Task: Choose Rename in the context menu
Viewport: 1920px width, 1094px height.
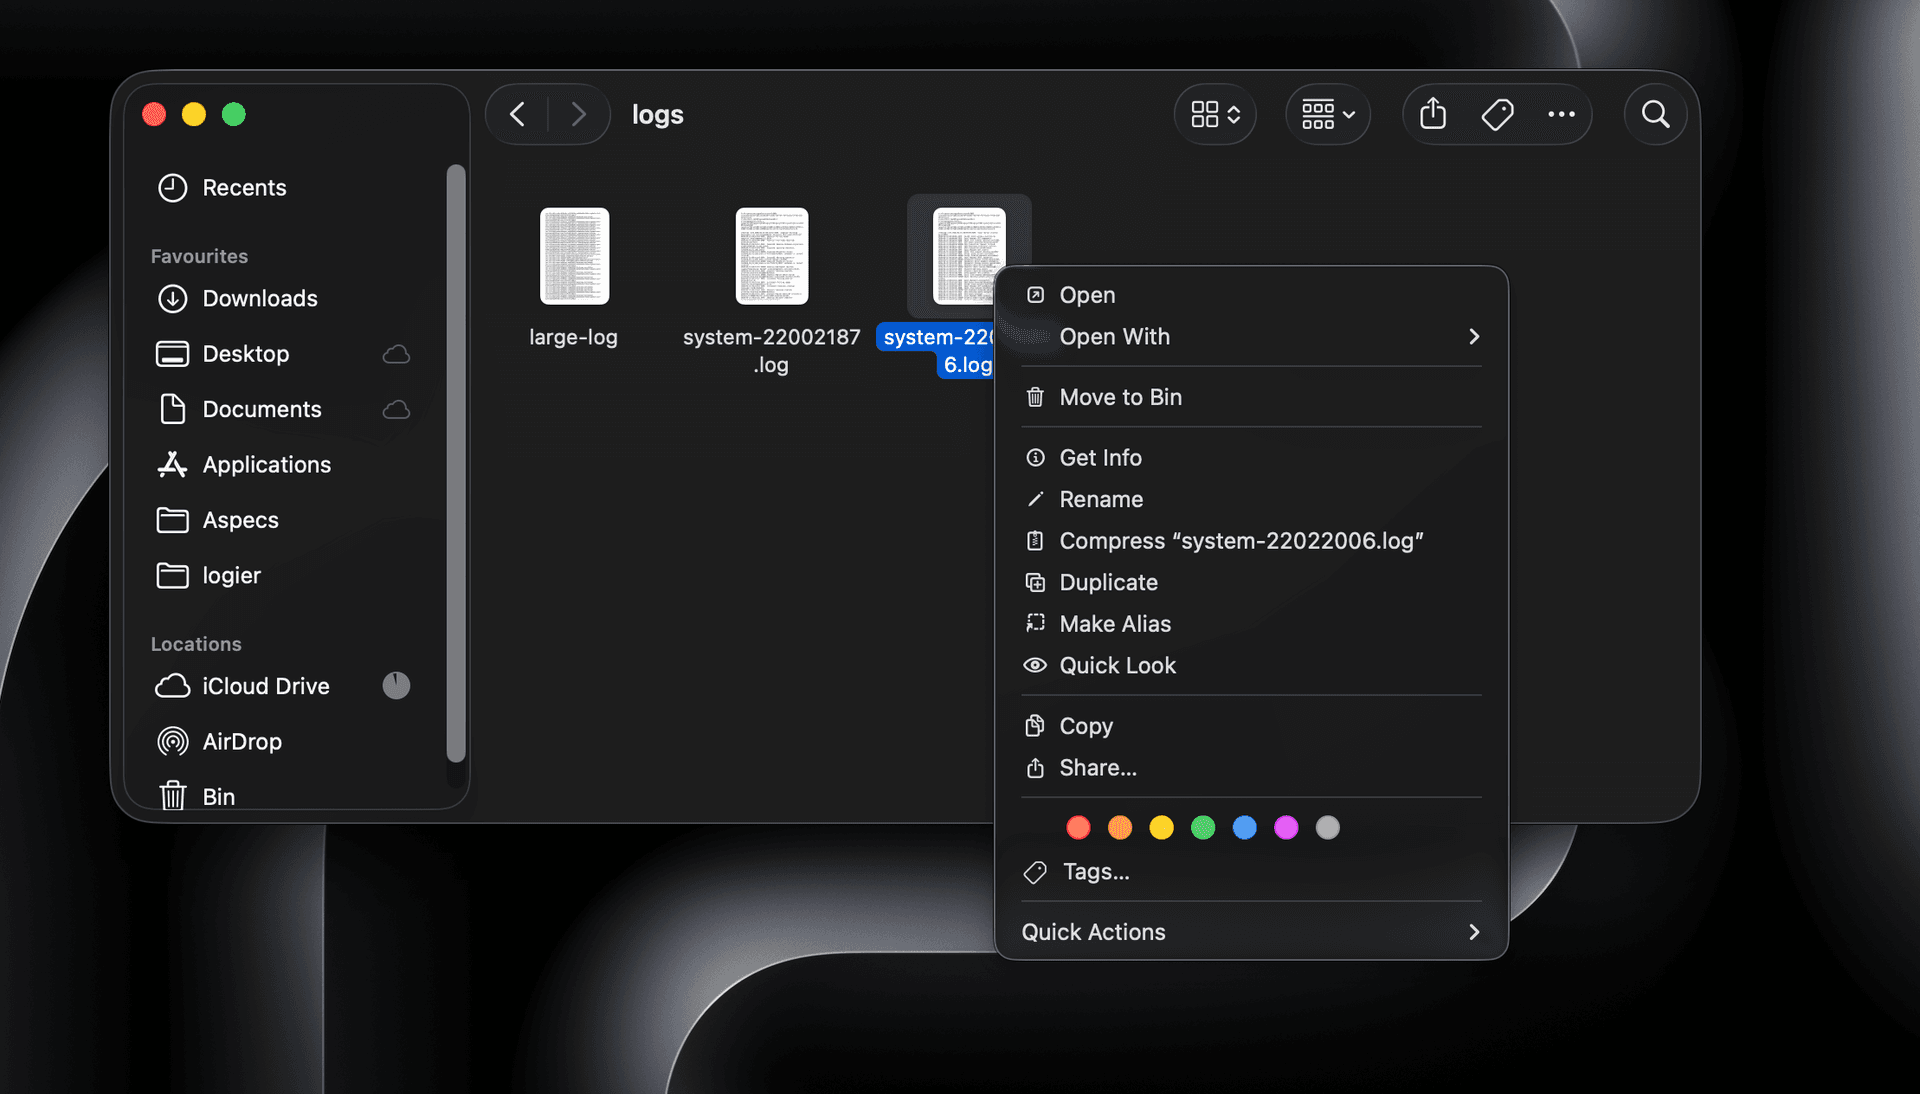Action: point(1251,499)
